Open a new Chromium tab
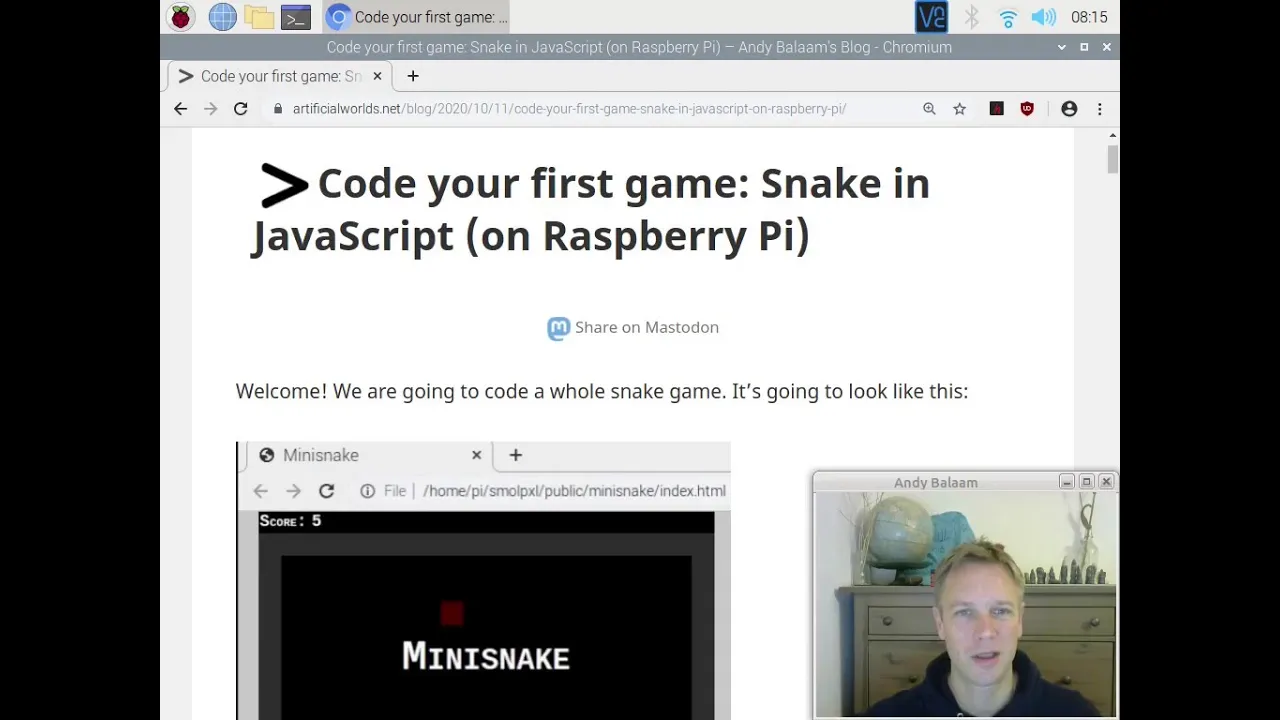Viewport: 1280px width, 720px height. pyautogui.click(x=413, y=76)
